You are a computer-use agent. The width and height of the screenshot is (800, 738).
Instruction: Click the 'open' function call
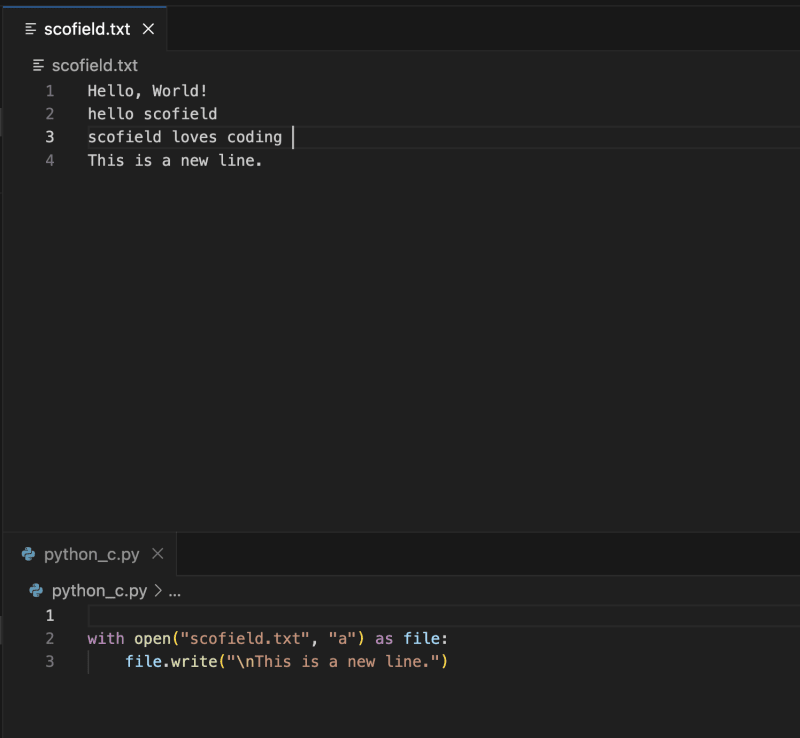pyautogui.click(x=152, y=638)
